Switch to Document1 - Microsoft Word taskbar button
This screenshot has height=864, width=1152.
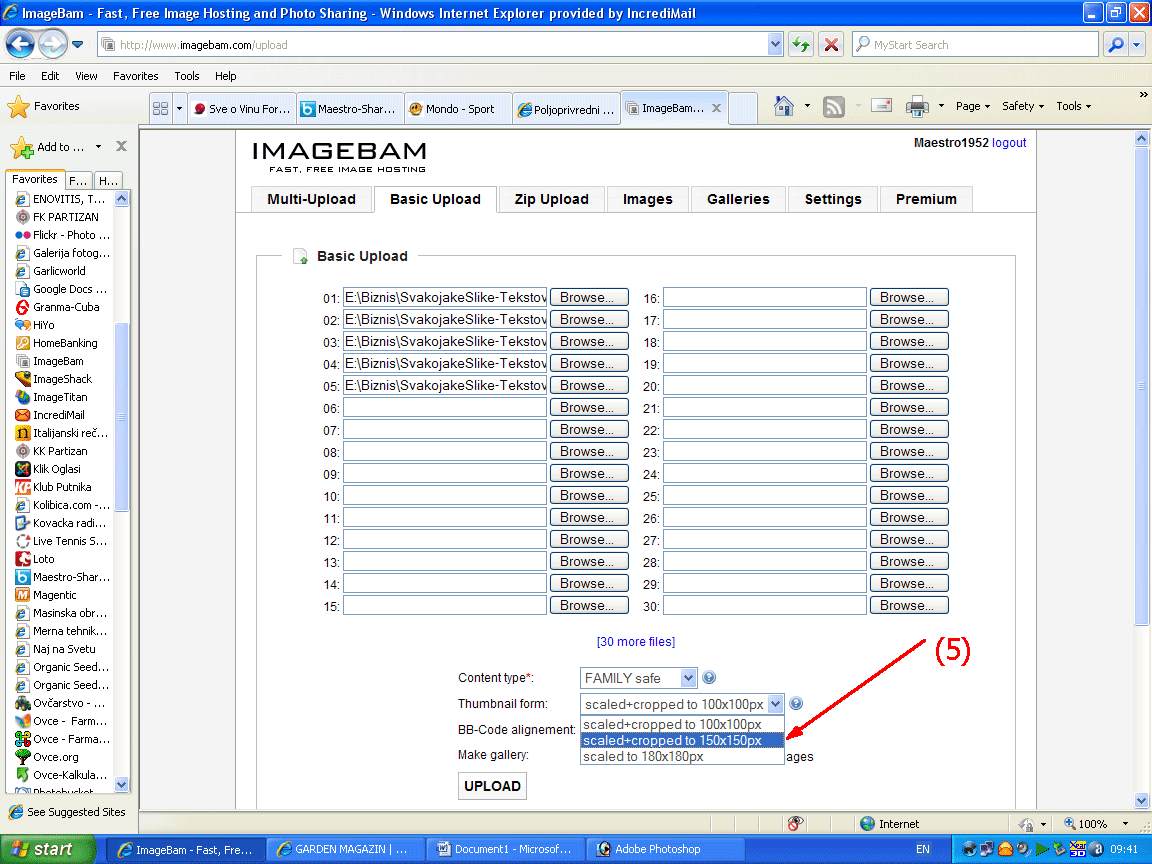pos(506,849)
